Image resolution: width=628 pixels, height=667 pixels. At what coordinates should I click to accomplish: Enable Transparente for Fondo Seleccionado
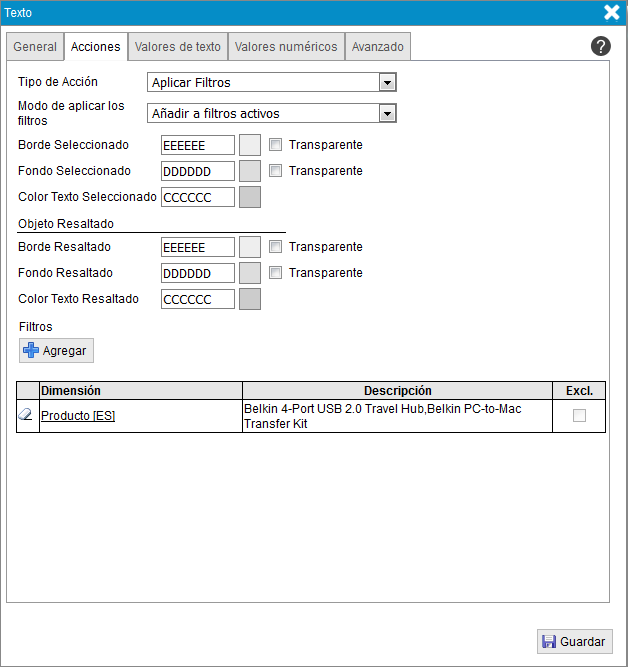coord(276,171)
